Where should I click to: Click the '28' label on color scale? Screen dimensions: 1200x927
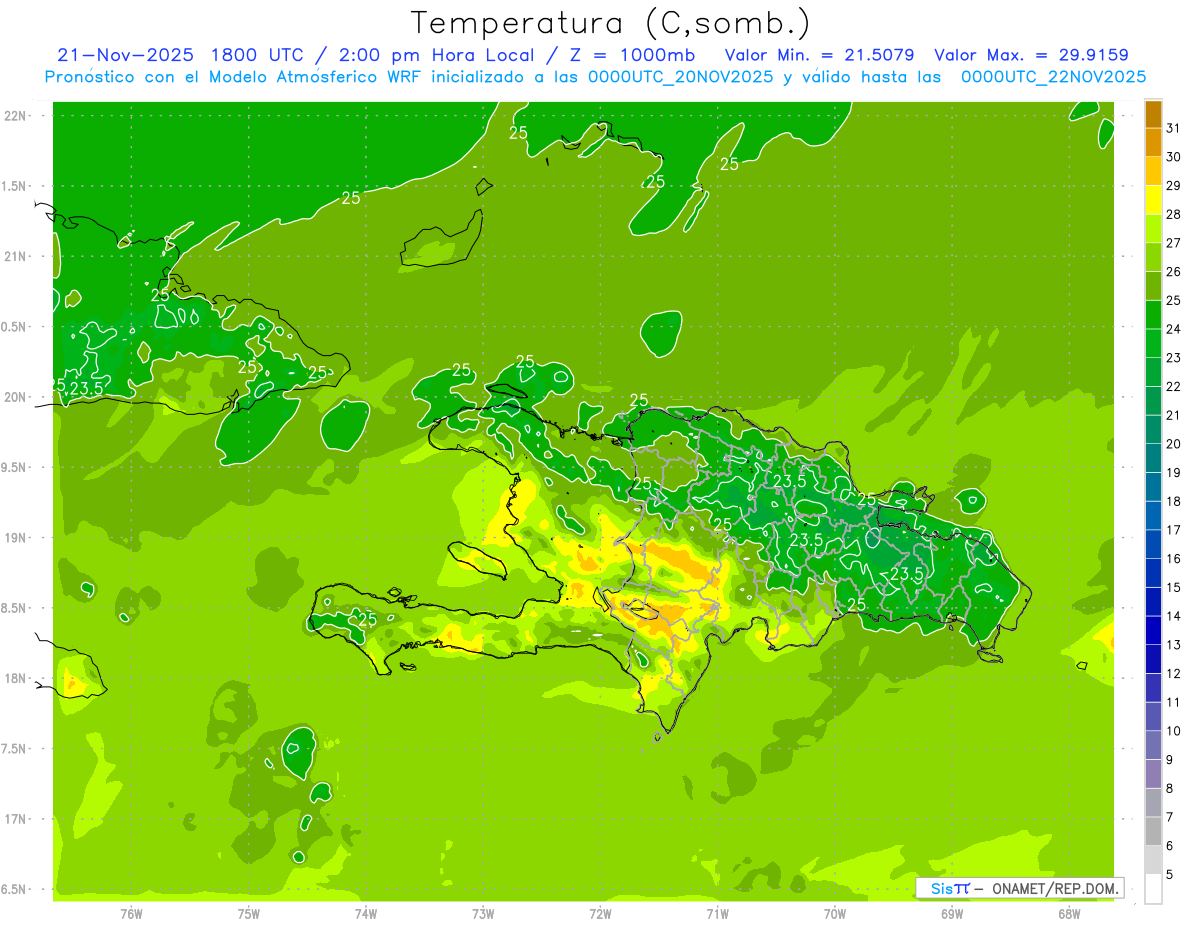[1174, 214]
